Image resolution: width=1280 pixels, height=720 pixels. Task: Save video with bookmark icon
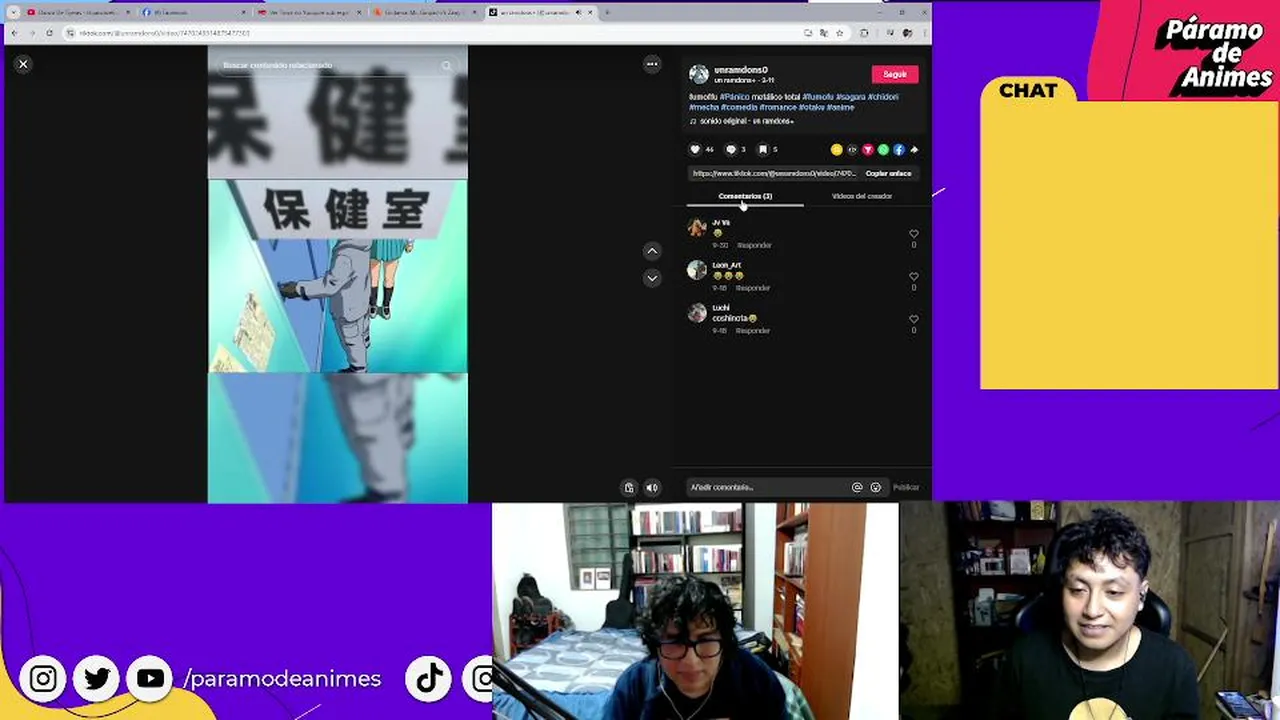763,150
